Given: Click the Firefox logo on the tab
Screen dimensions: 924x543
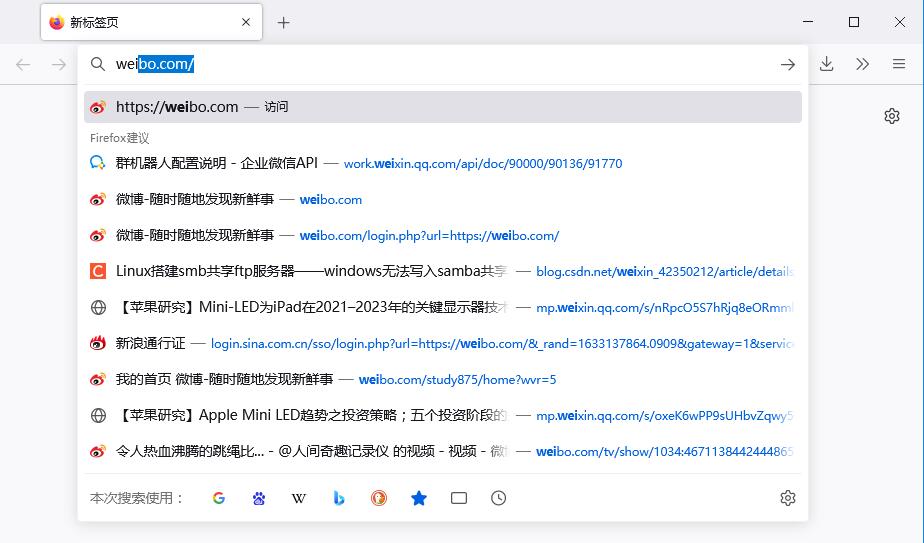Looking at the screenshot, I should click(57, 22).
